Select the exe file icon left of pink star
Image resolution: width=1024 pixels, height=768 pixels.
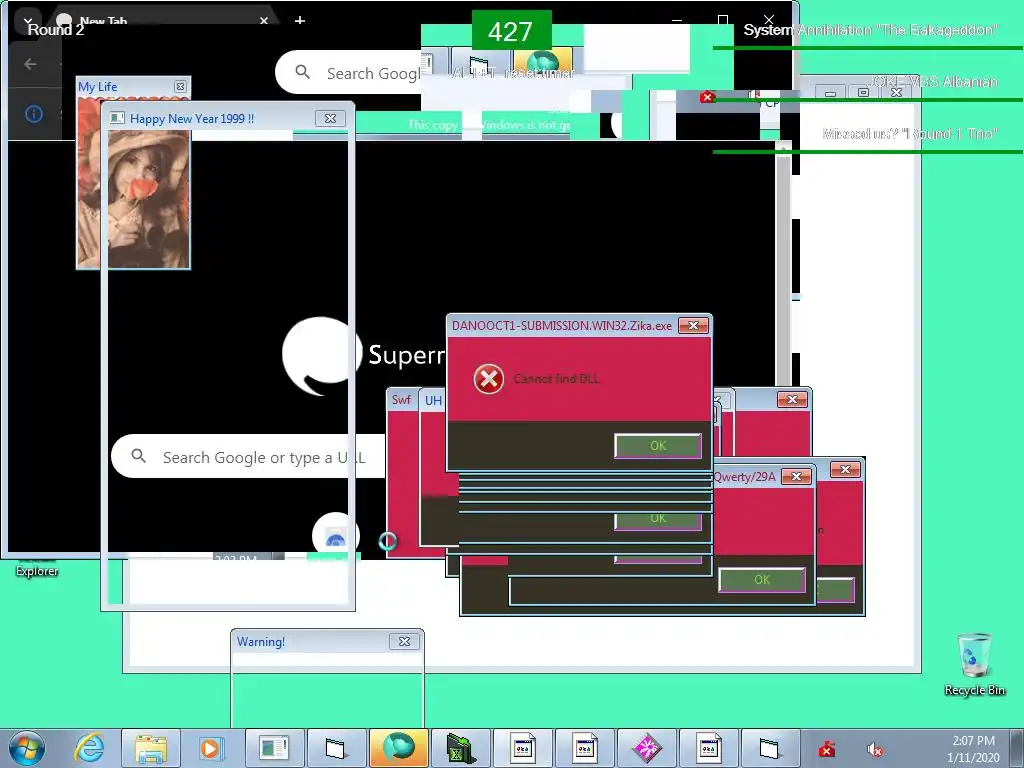pyautogui.click(x=584, y=748)
